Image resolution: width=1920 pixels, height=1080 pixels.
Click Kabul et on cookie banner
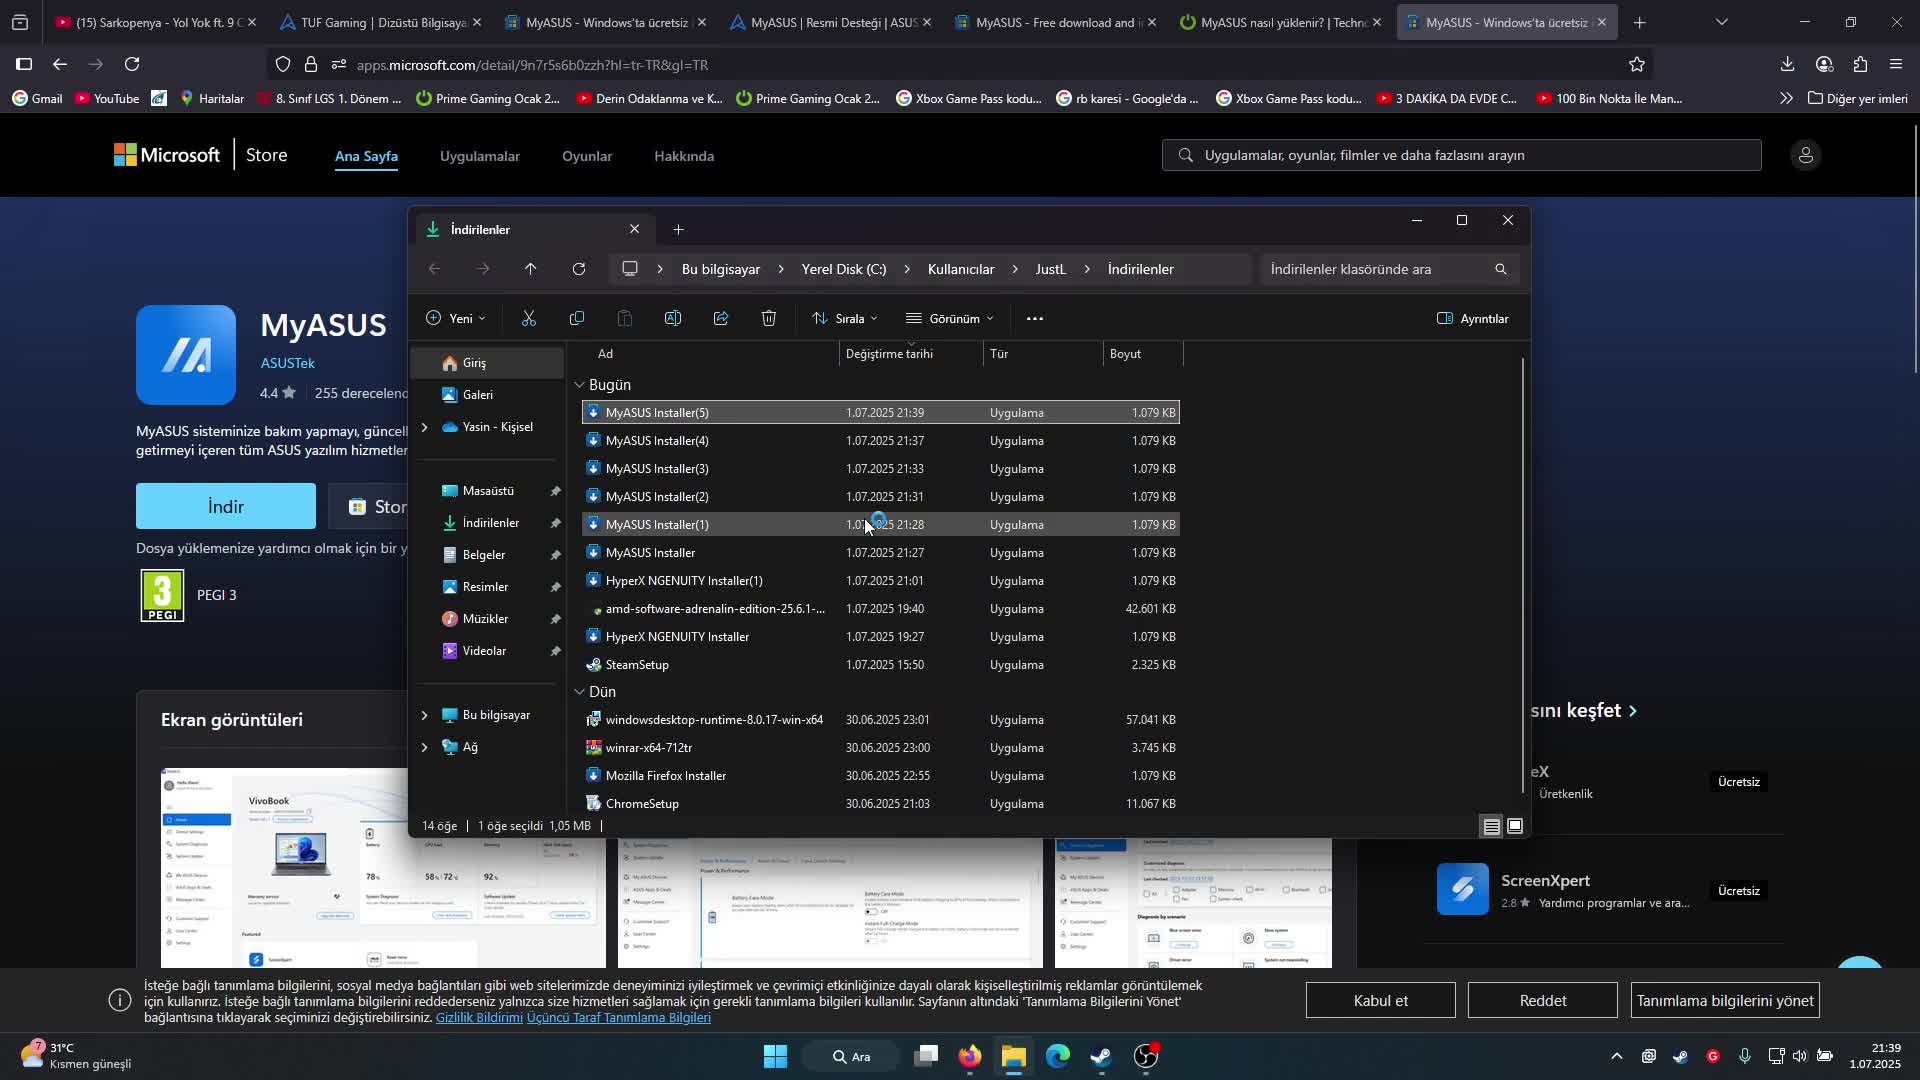(1381, 1000)
